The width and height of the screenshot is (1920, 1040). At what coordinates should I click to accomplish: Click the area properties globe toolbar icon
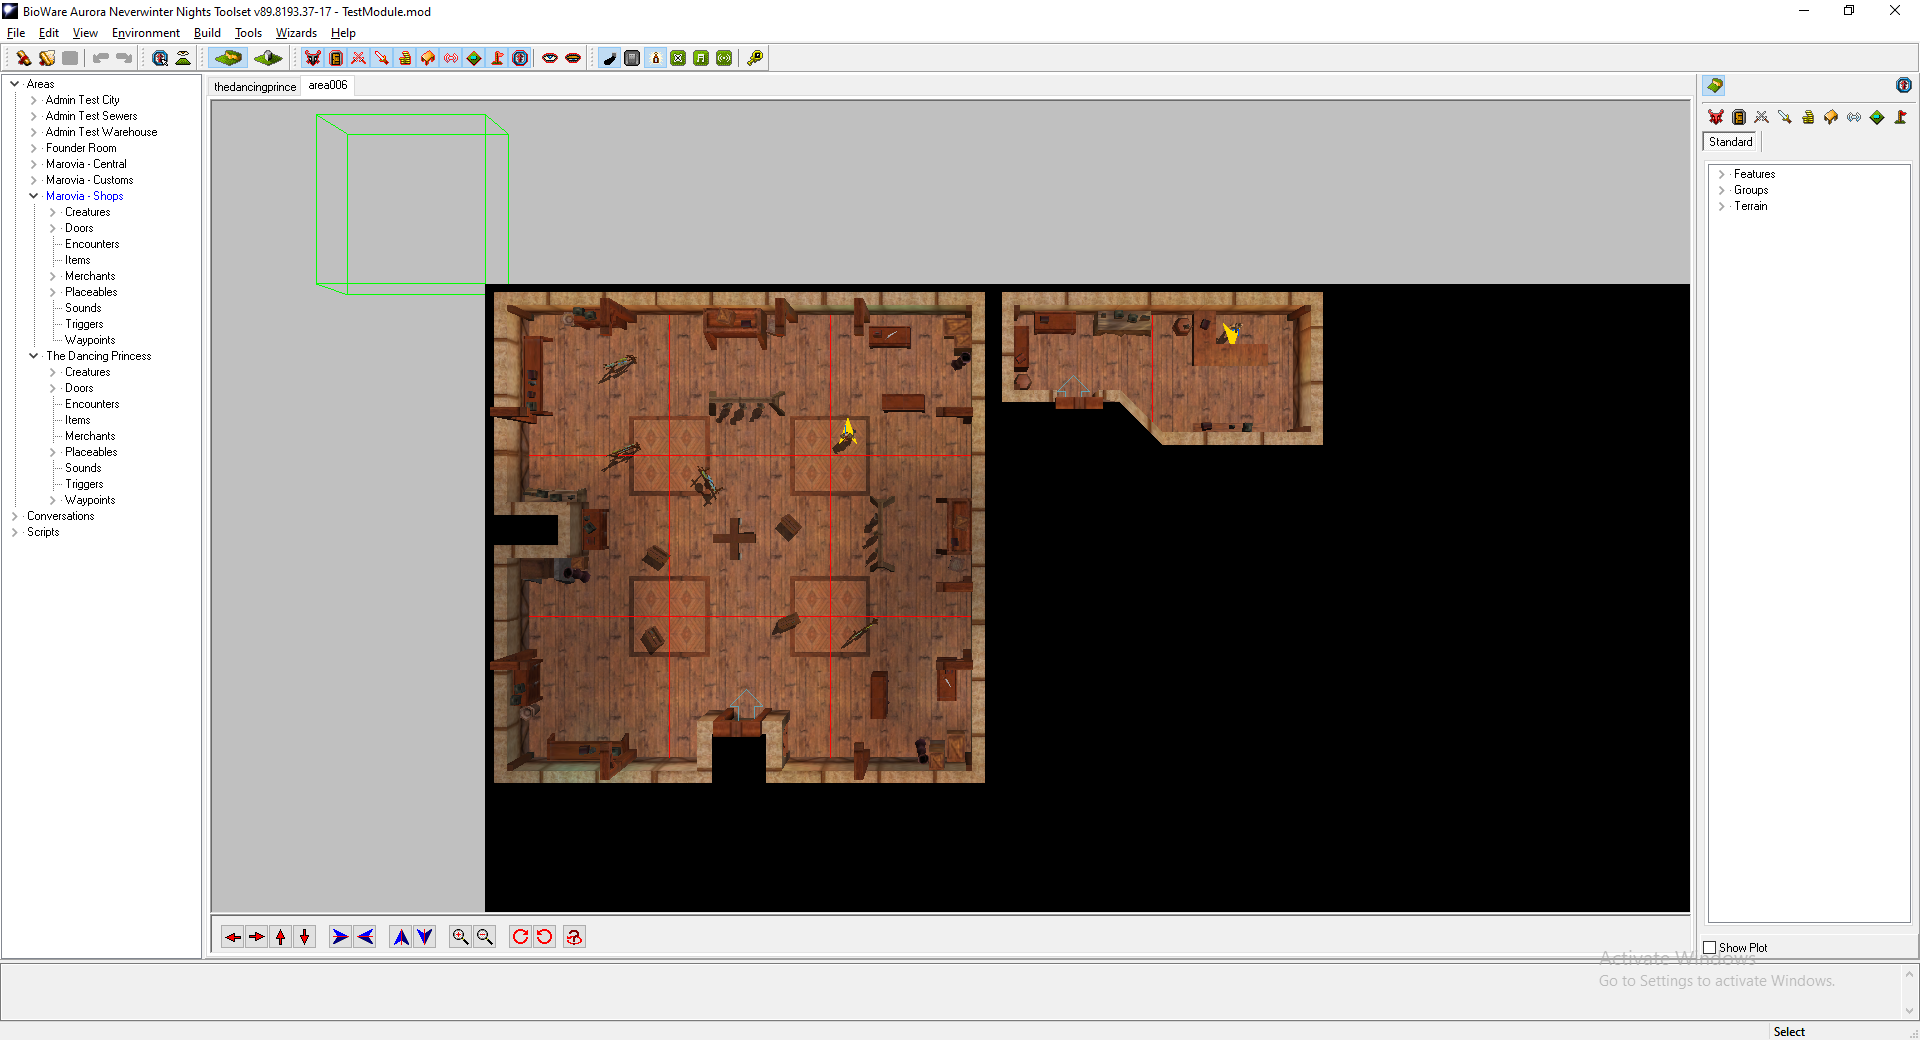[160, 58]
